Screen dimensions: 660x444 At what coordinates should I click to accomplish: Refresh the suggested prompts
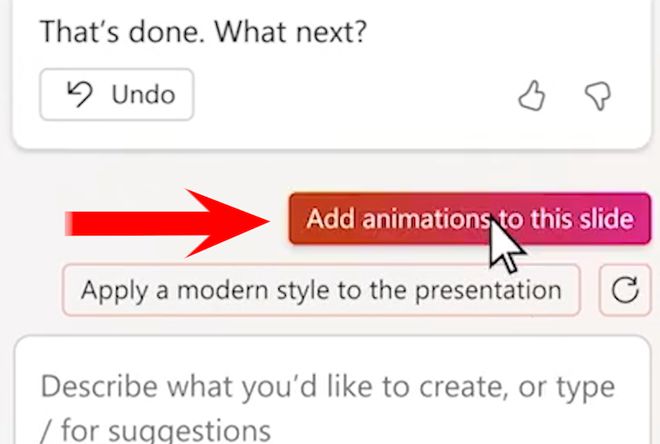coord(625,291)
